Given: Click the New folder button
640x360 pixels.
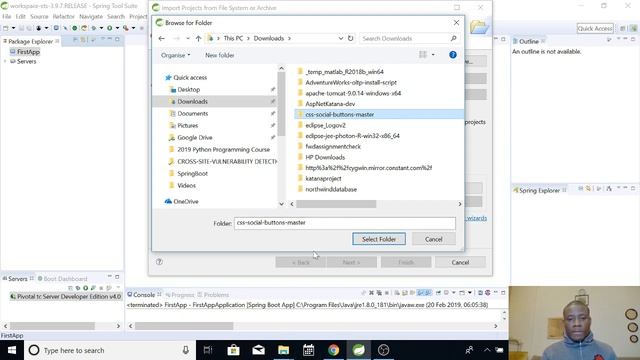Looking at the screenshot, I should click(220, 55).
